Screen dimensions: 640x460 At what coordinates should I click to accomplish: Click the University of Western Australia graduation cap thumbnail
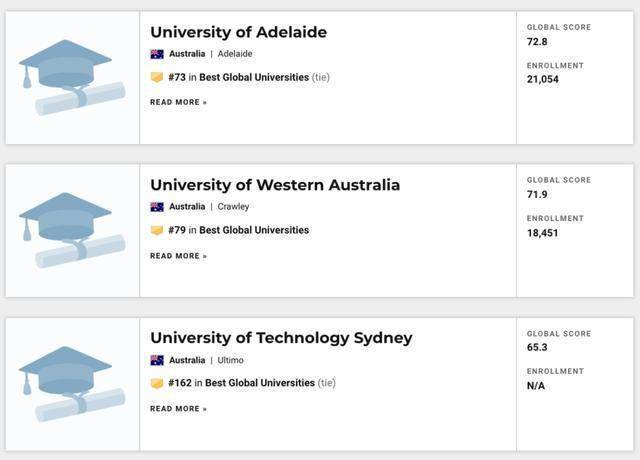click(72, 231)
